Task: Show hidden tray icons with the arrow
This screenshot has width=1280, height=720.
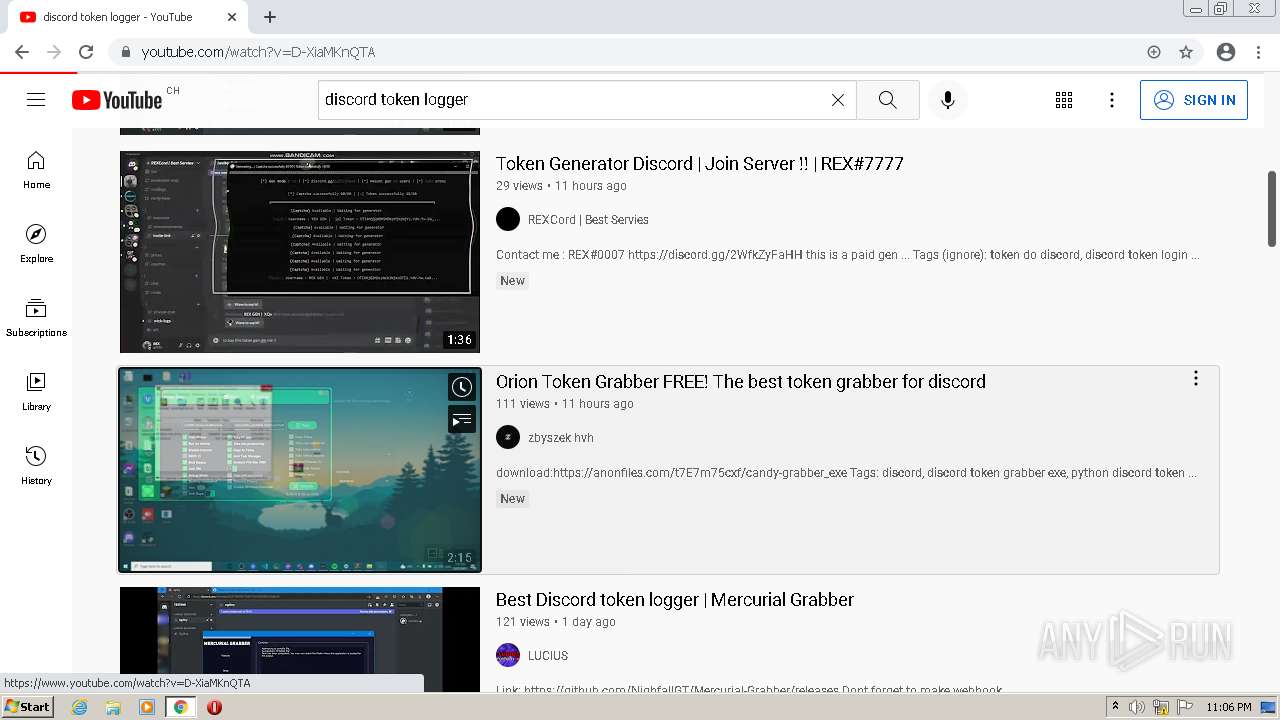Action: 1116,707
